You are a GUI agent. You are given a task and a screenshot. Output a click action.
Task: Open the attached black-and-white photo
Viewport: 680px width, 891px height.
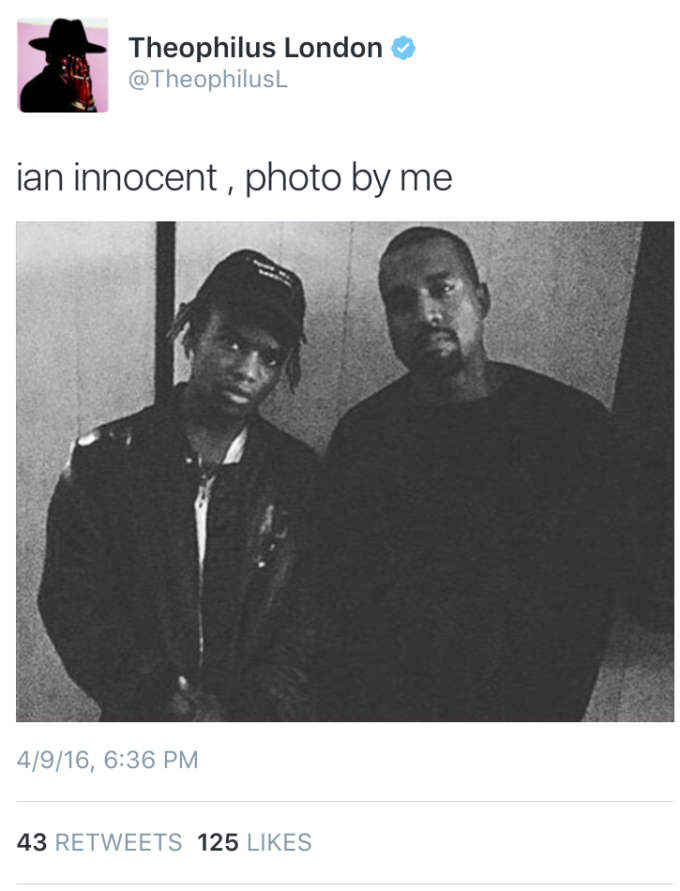(345, 471)
